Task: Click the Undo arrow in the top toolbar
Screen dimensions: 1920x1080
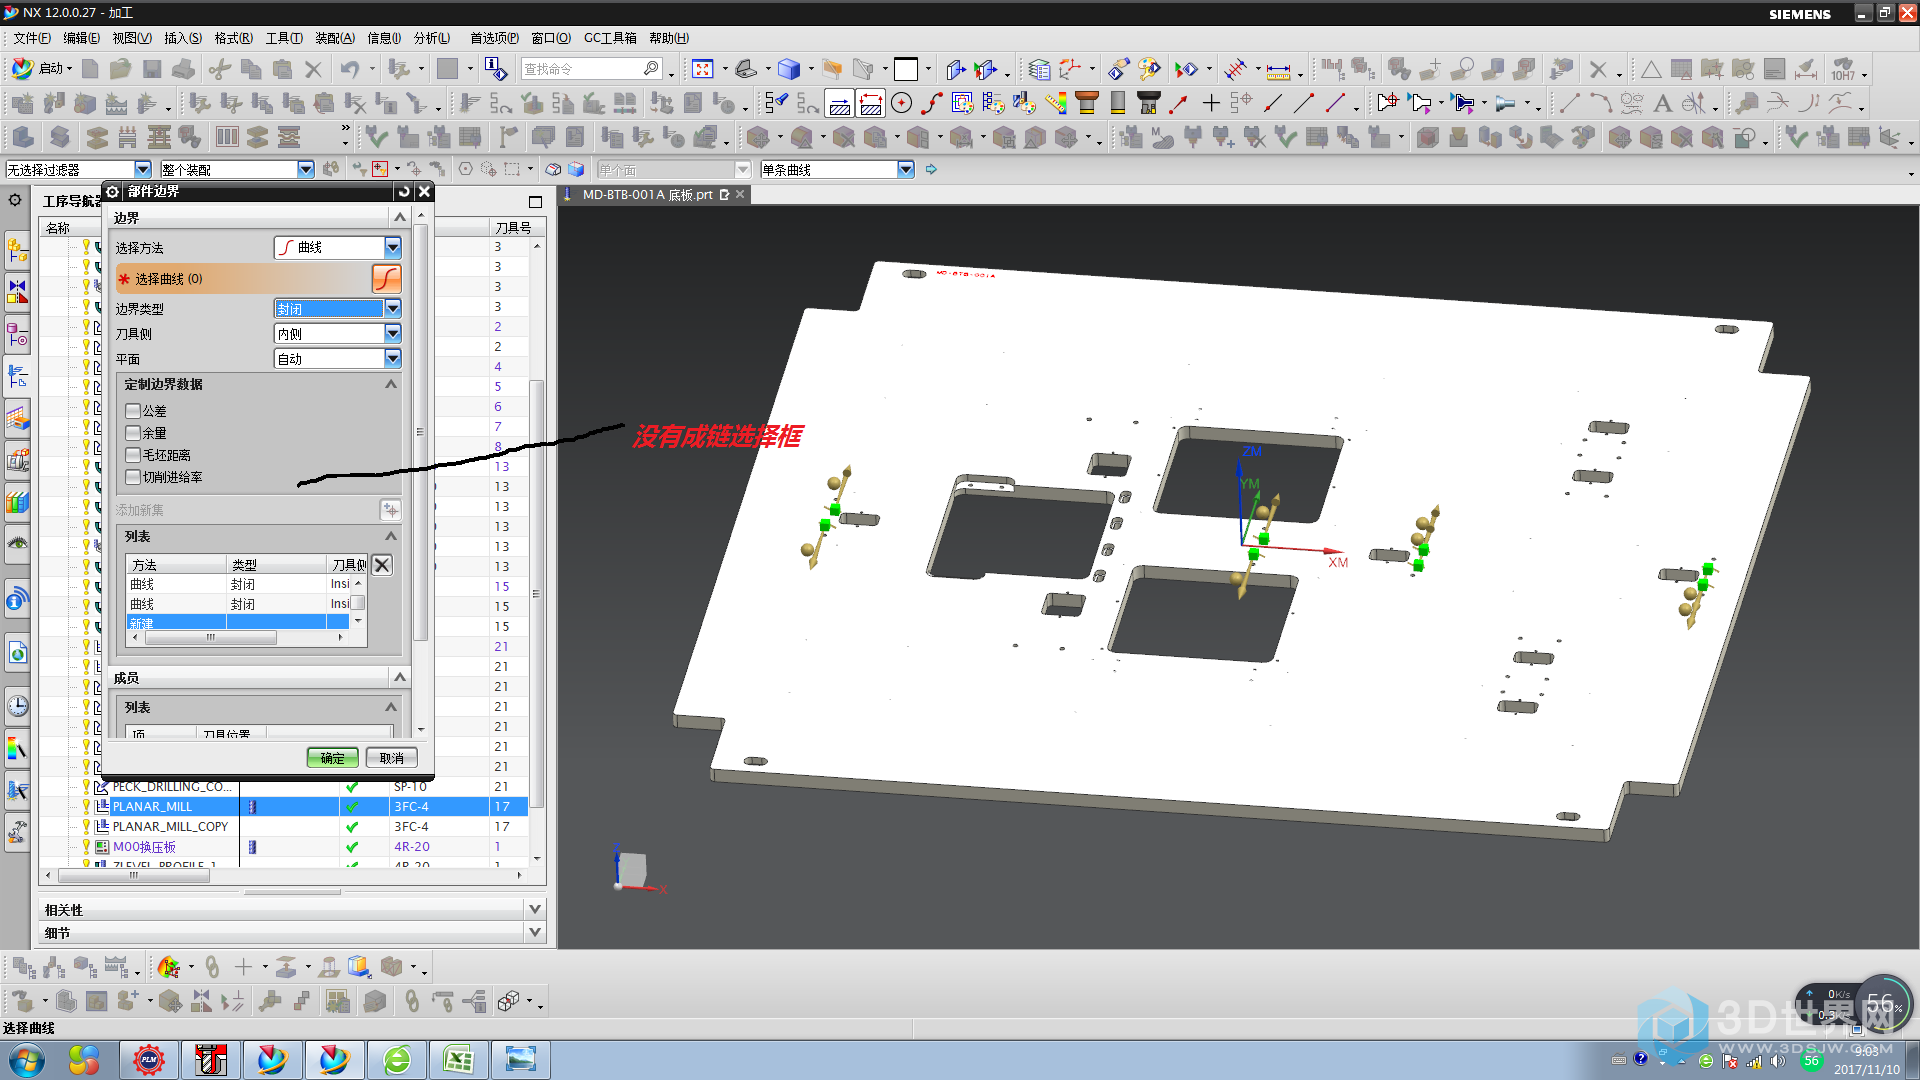Action: pos(349,69)
